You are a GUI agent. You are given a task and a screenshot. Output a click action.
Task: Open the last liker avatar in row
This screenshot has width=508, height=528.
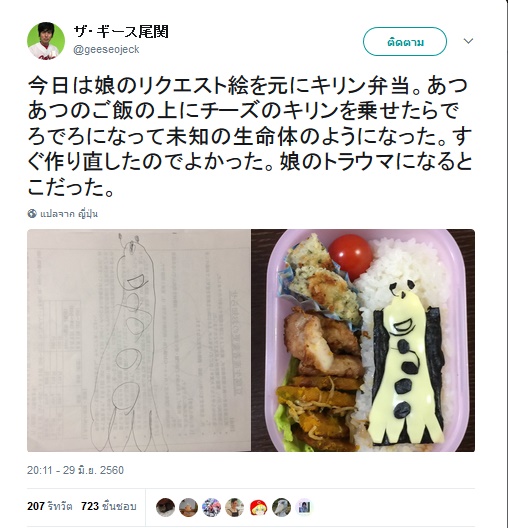point(305,507)
